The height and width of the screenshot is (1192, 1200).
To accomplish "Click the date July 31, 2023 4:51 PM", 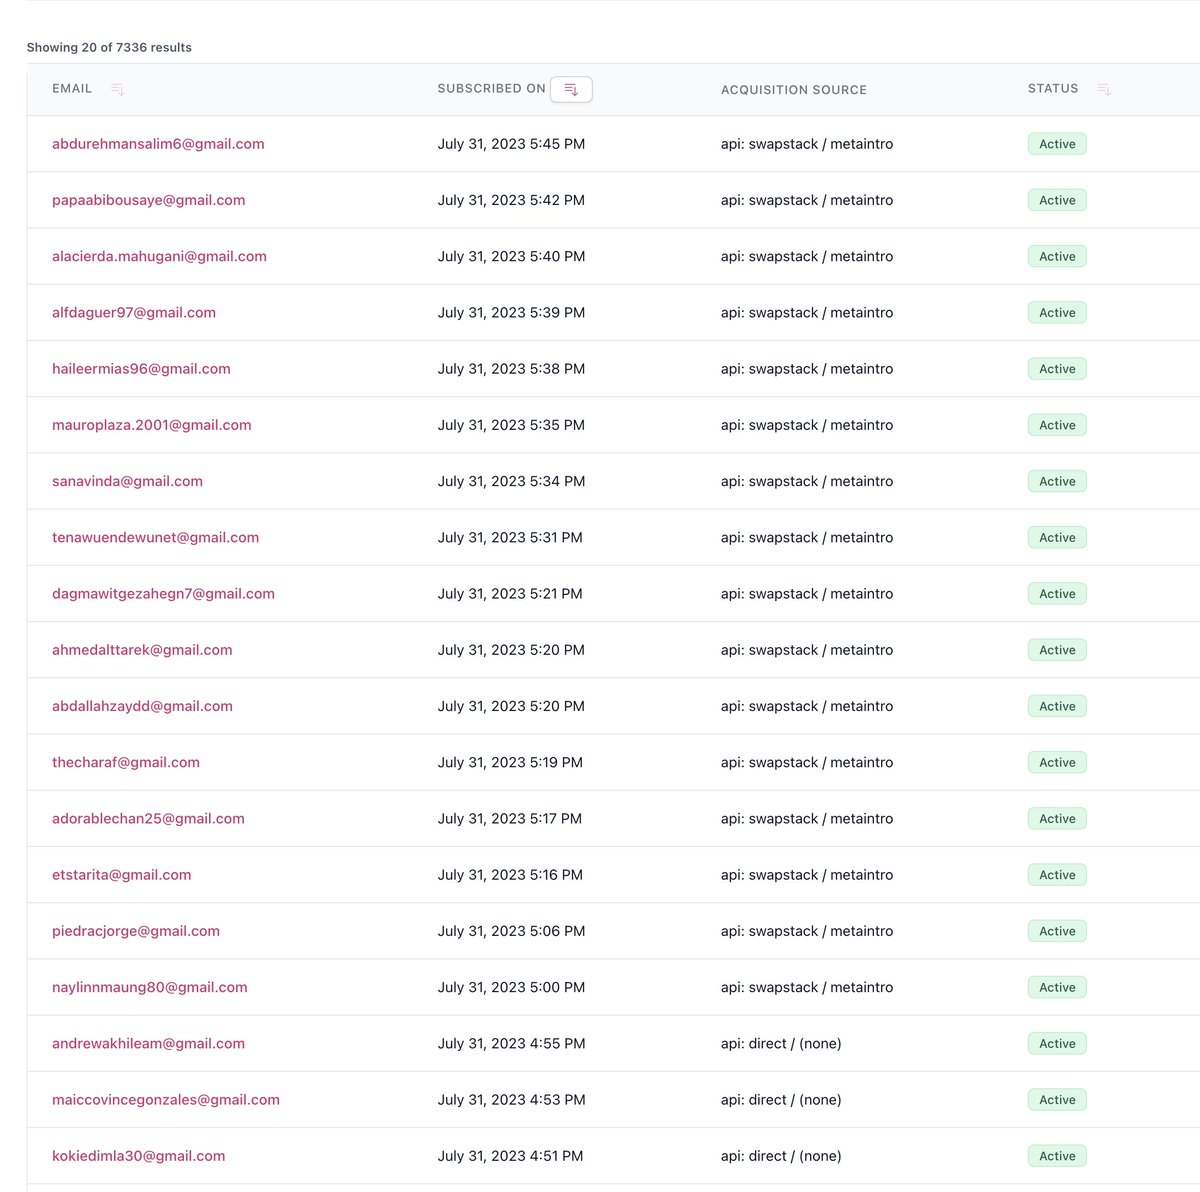I will (510, 1156).
